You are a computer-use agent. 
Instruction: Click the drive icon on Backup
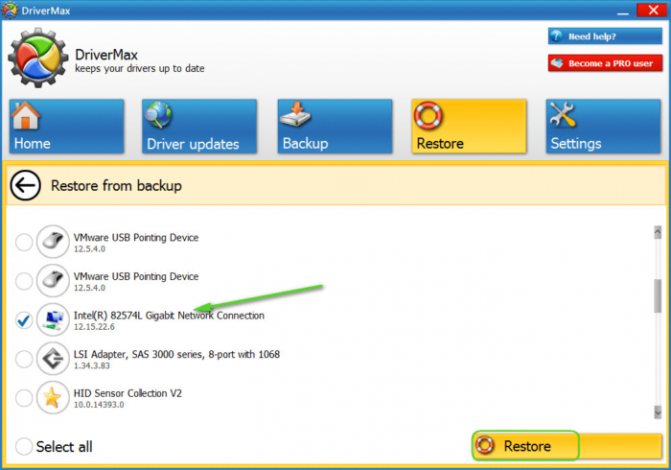tap(296, 114)
